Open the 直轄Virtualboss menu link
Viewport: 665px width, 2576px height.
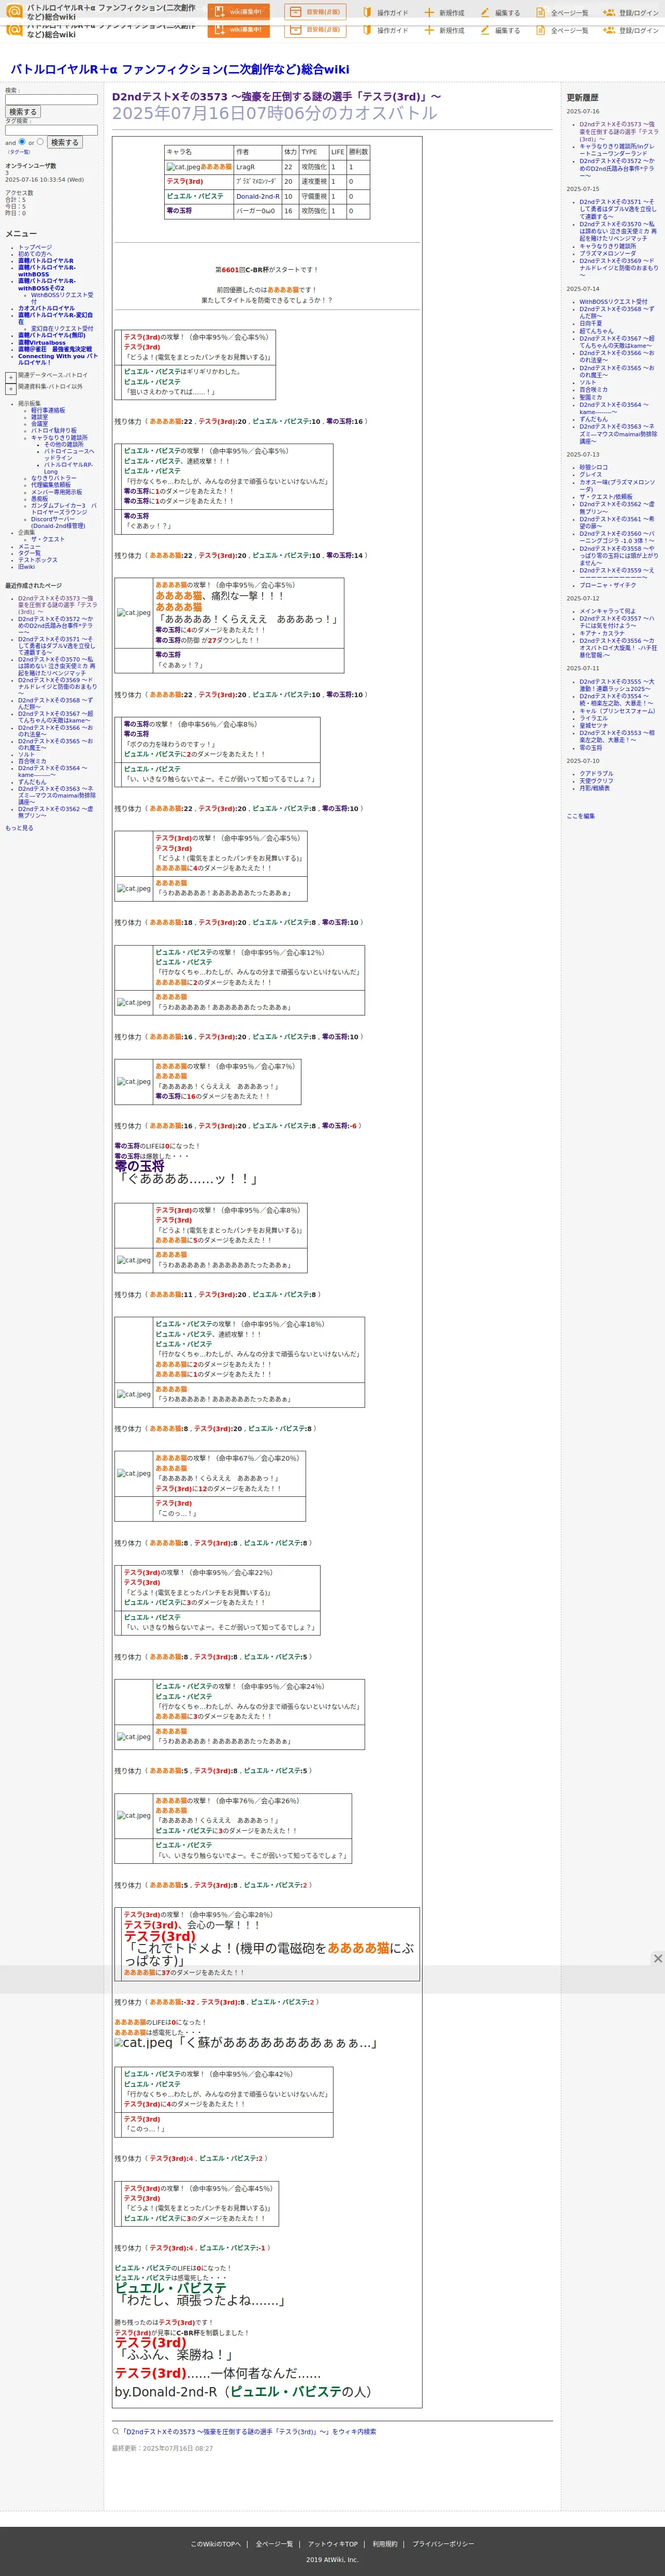click(42, 343)
